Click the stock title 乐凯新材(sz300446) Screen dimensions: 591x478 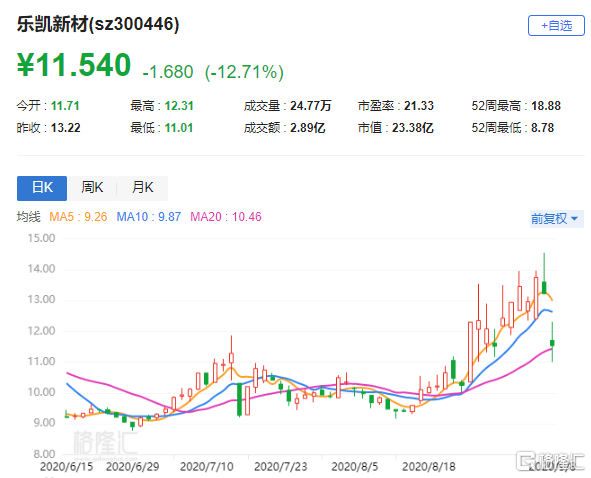point(98,25)
